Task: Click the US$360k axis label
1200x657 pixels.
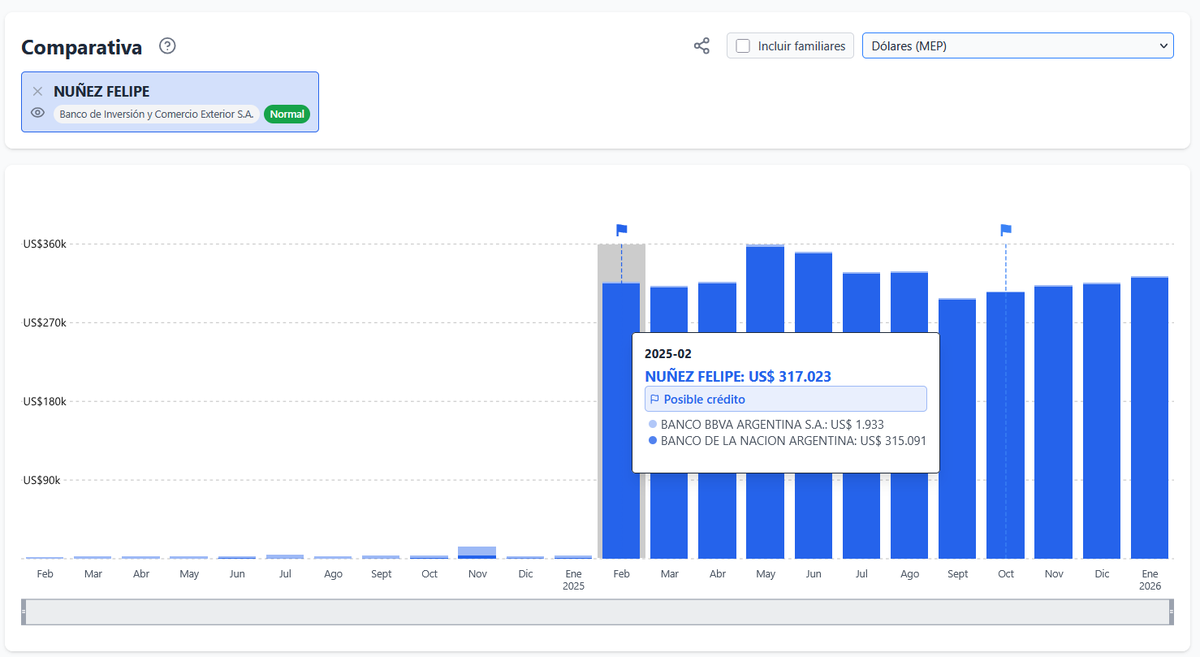Action: click(45, 244)
